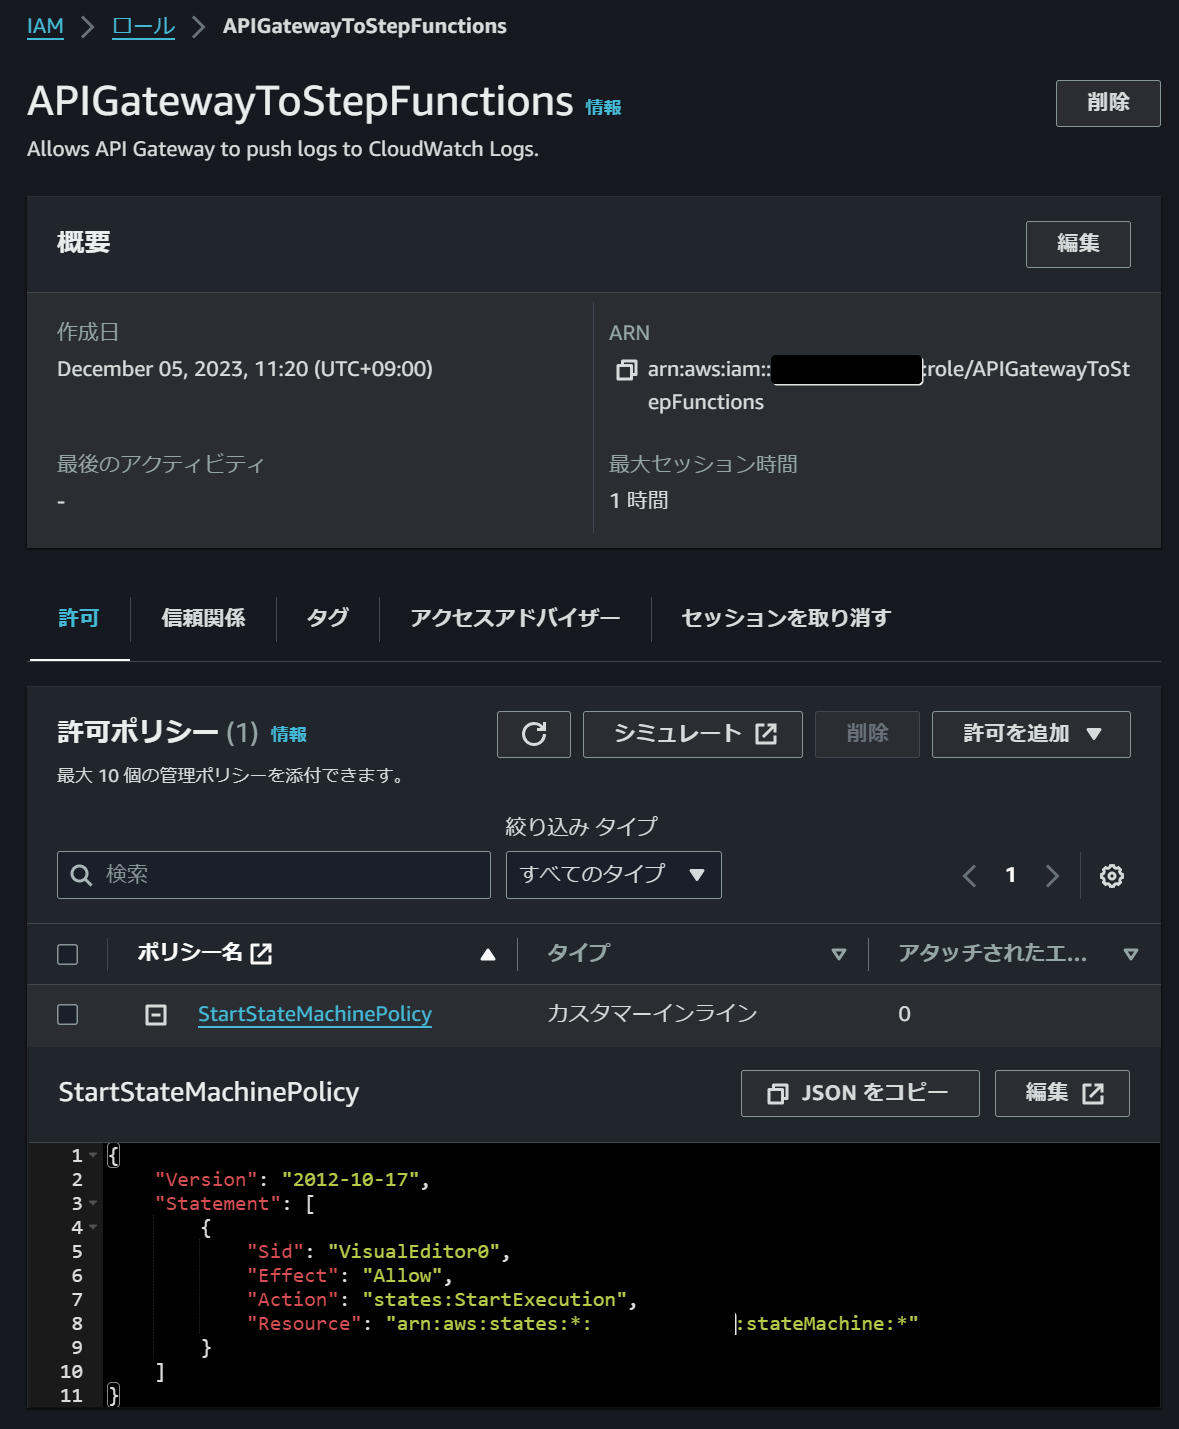Screen dimensions: 1179x1429
Task: Click the next page arrow in pagination
Action: tap(1052, 874)
